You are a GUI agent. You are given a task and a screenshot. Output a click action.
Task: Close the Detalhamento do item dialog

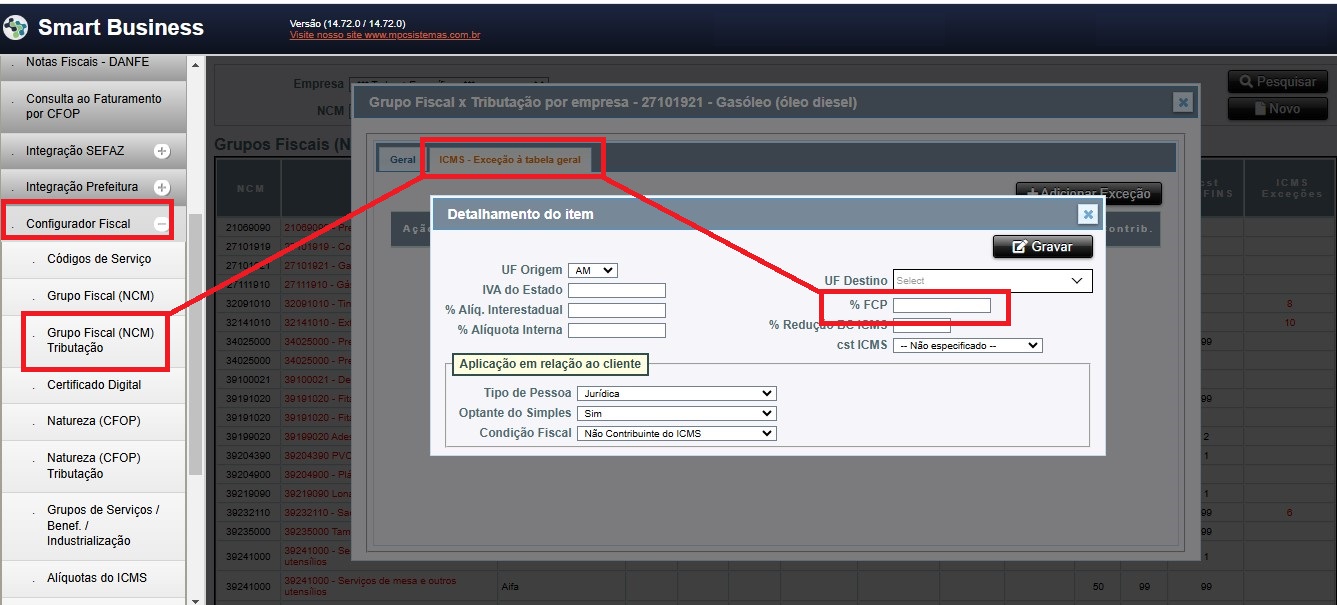point(1088,214)
